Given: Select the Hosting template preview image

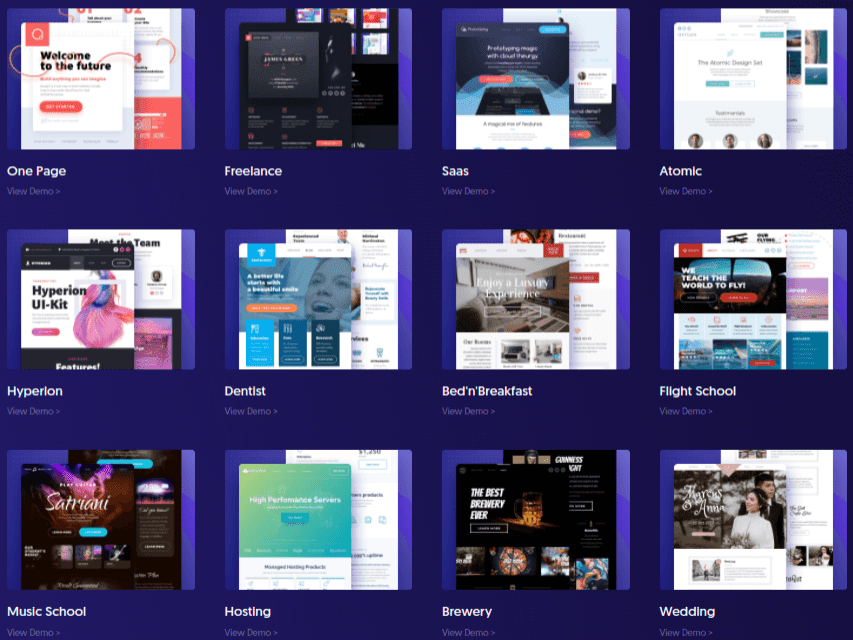Looking at the screenshot, I should [x=318, y=519].
